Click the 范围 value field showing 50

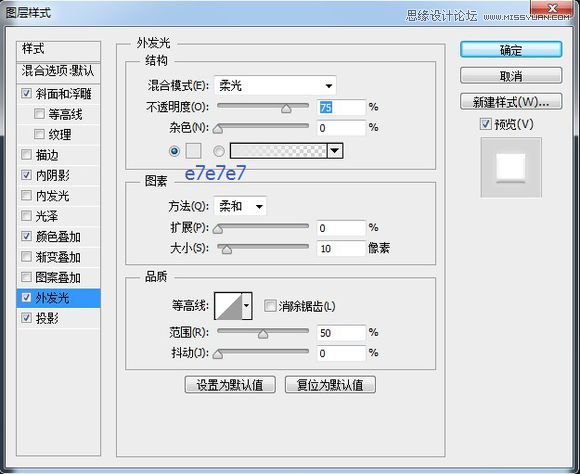341,333
